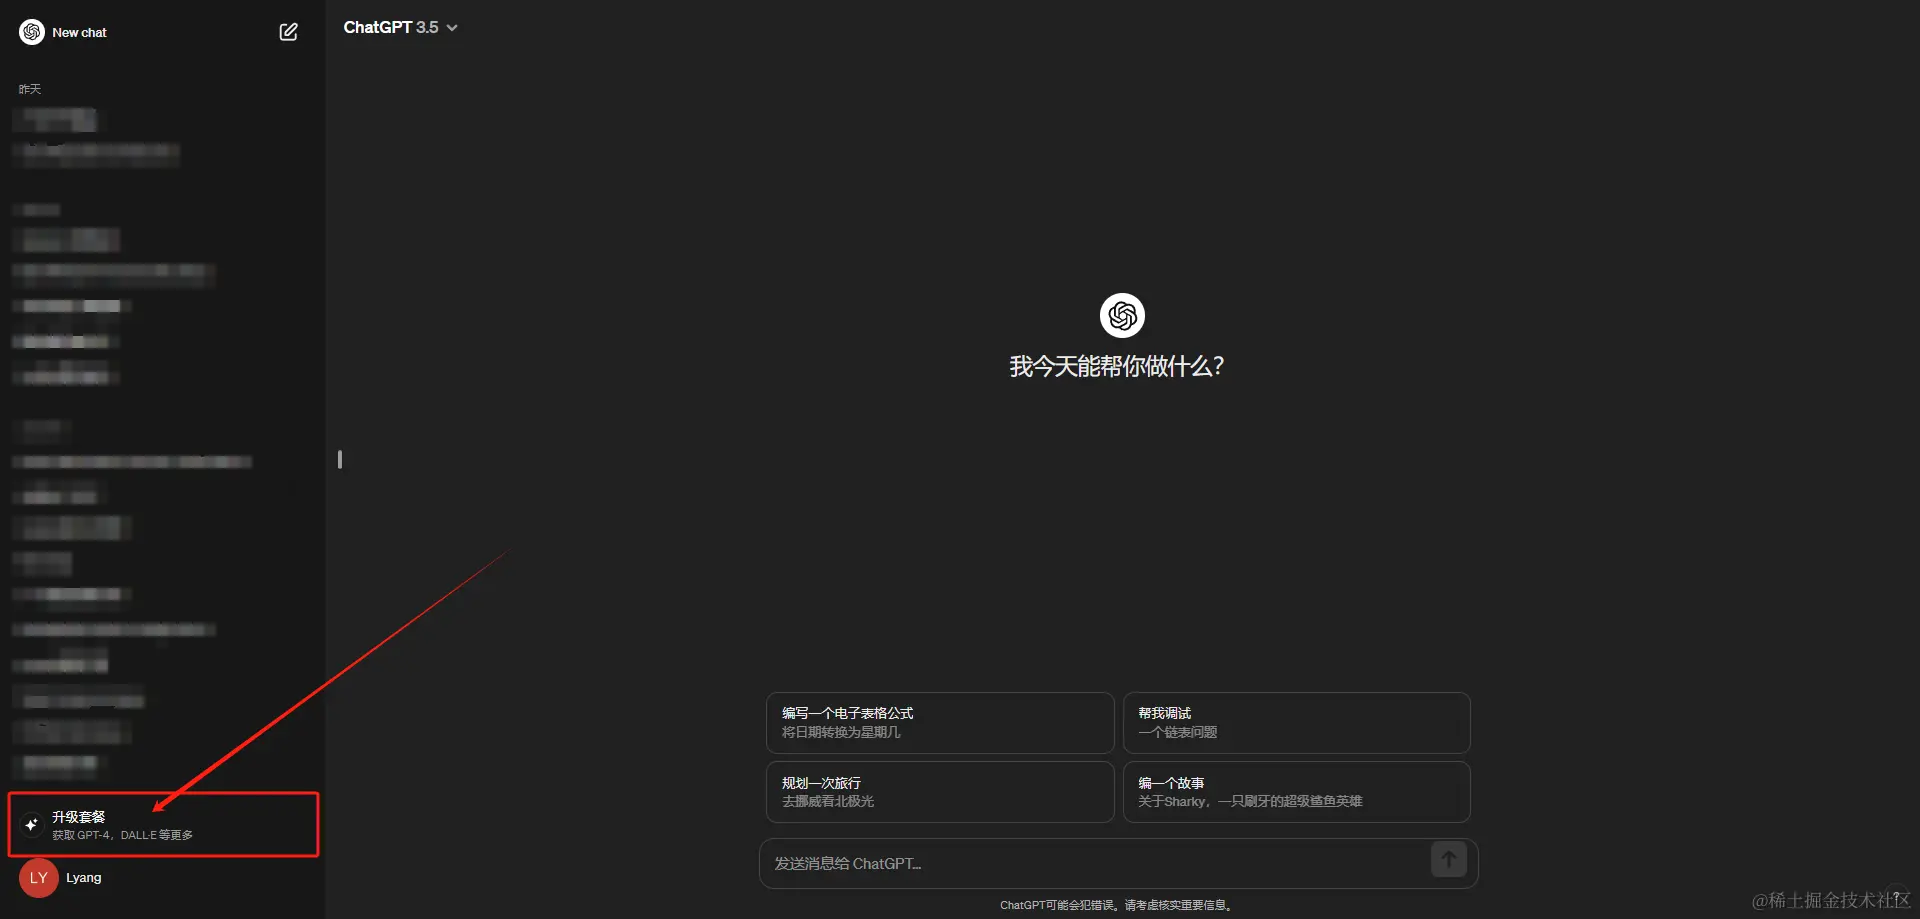This screenshot has width=1920, height=919.
Task: Click the help question mark button
Action: tap(1895, 896)
